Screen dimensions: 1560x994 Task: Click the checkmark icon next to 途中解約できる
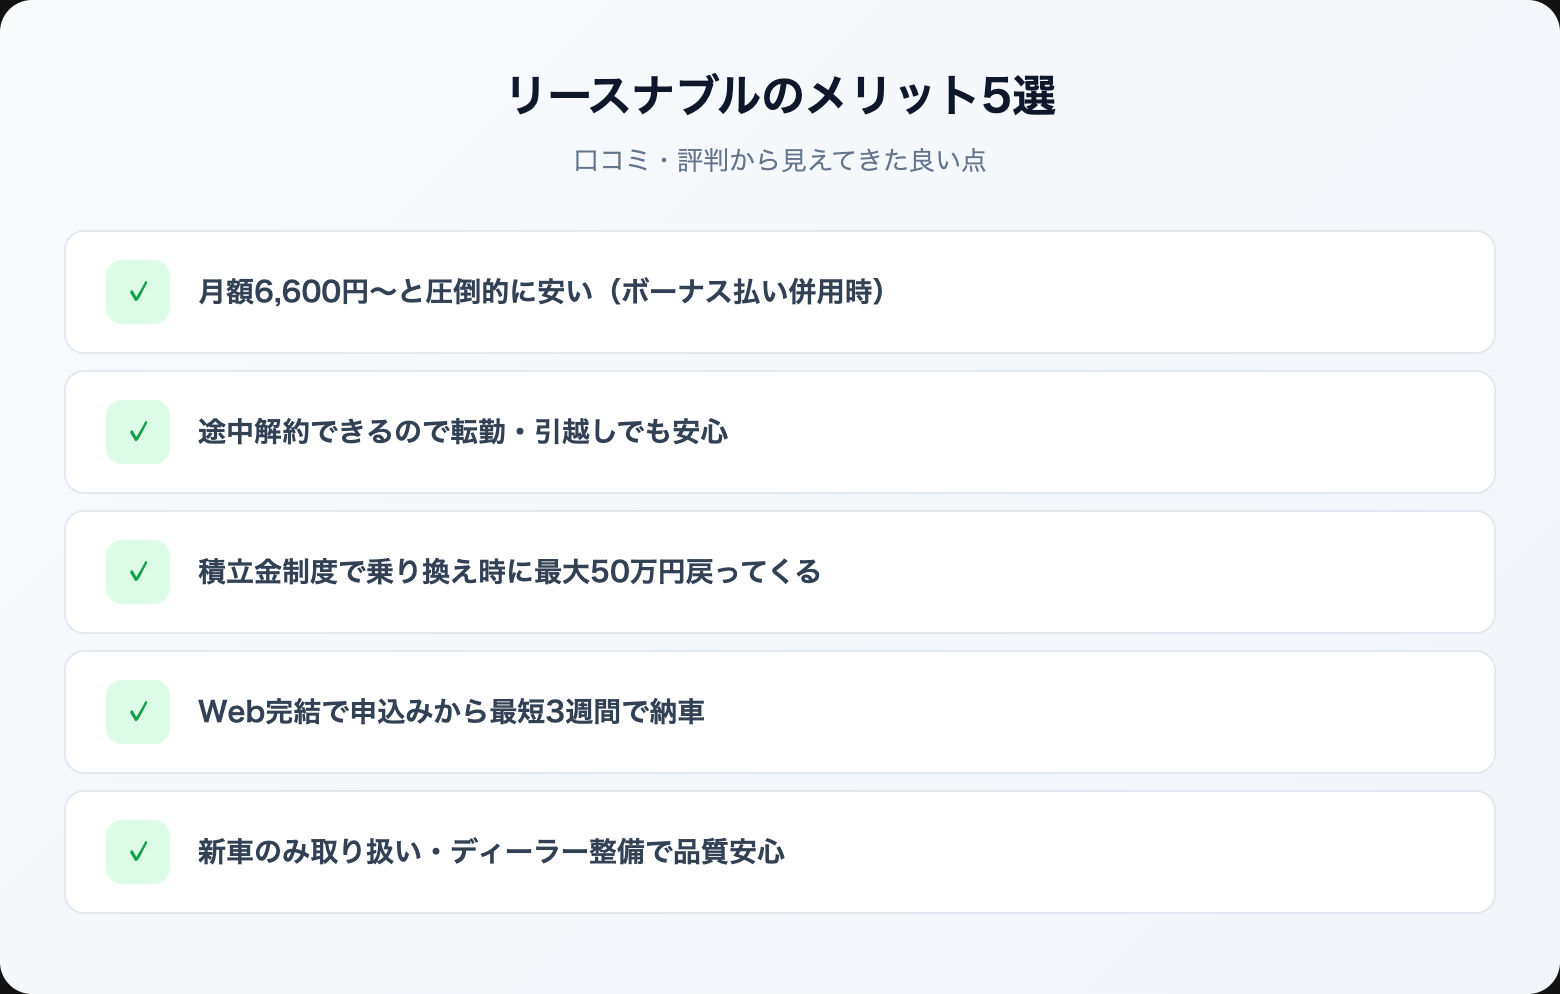point(138,432)
